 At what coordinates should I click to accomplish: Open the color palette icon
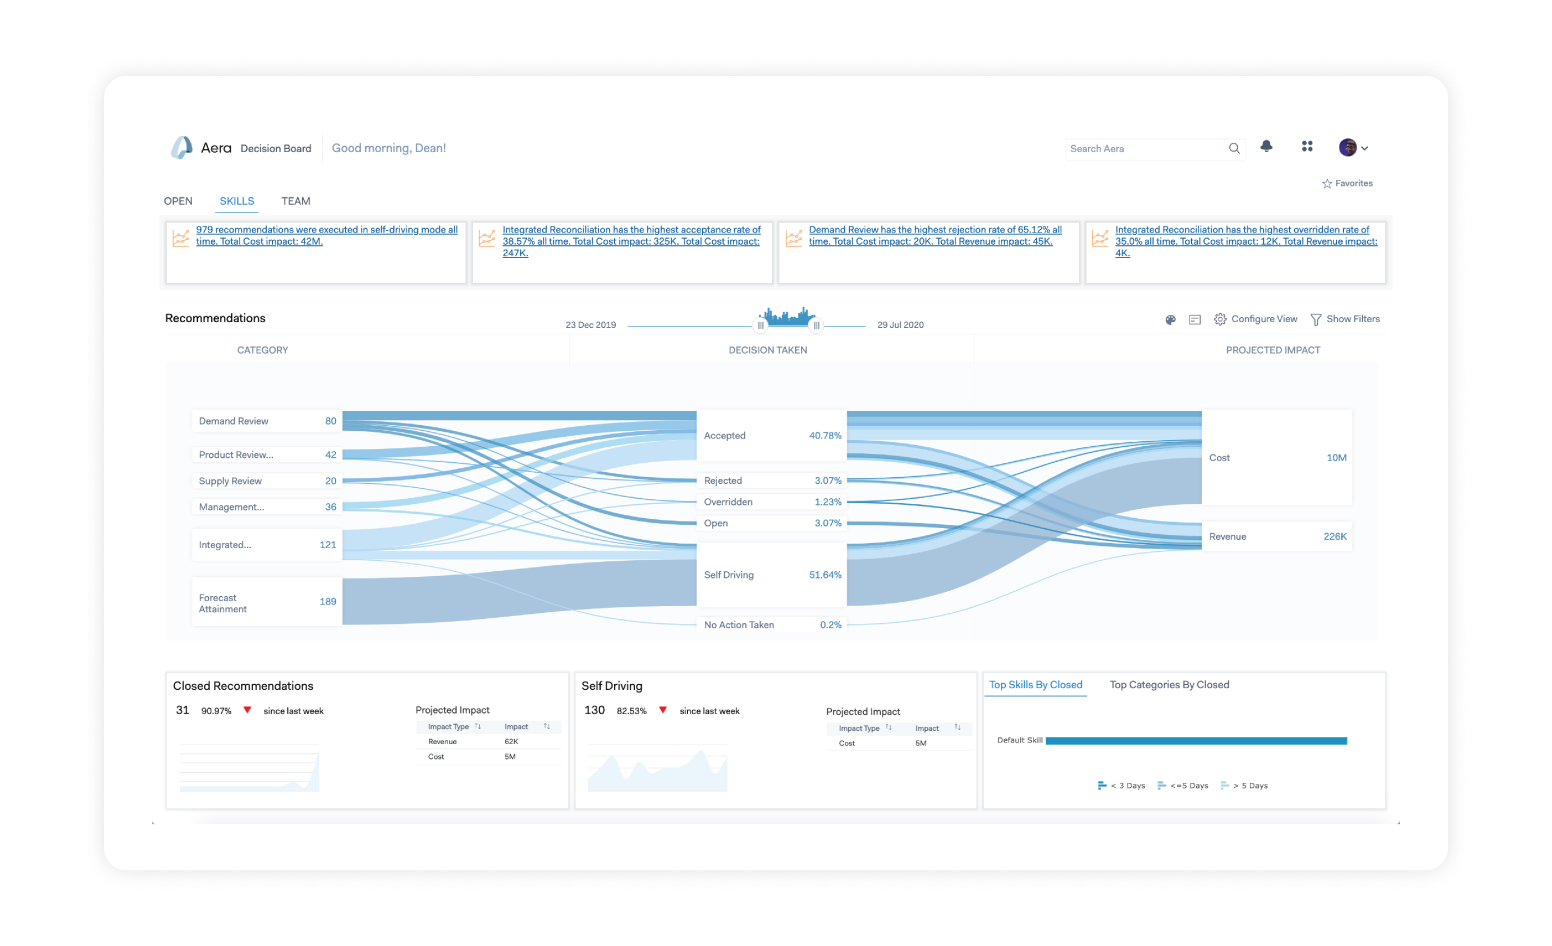(x=1170, y=320)
